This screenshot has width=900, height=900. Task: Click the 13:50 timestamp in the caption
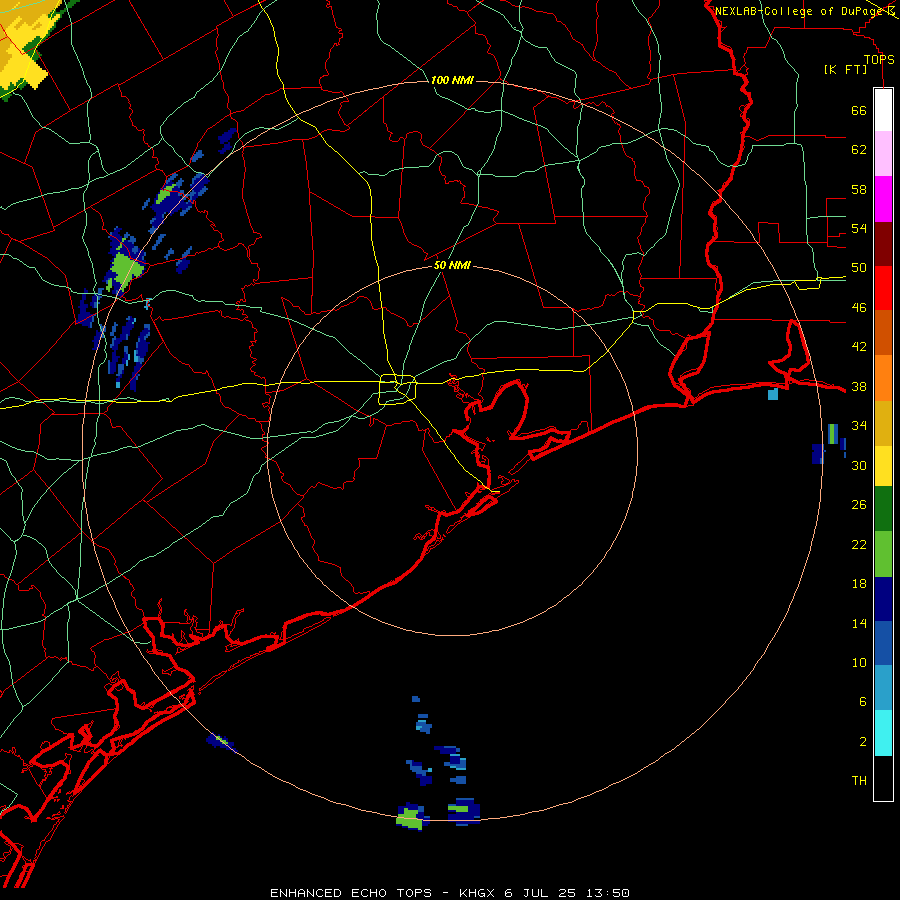(608, 893)
